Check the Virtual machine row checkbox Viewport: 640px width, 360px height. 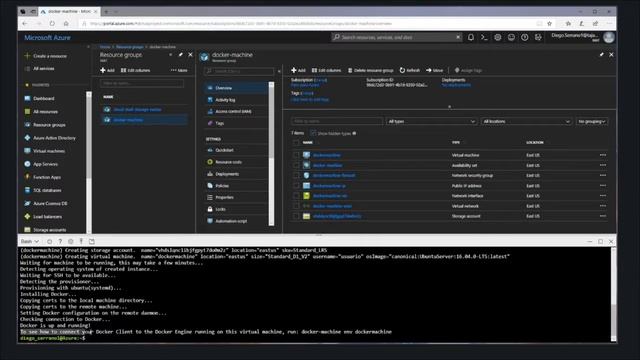296,155
